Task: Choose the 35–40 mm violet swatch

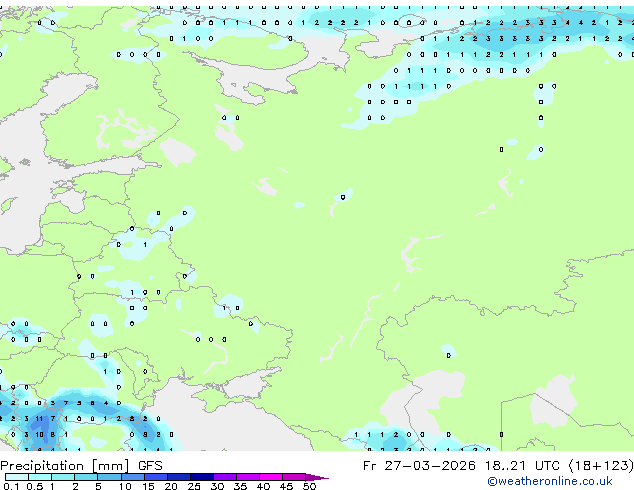Action: [248, 477]
